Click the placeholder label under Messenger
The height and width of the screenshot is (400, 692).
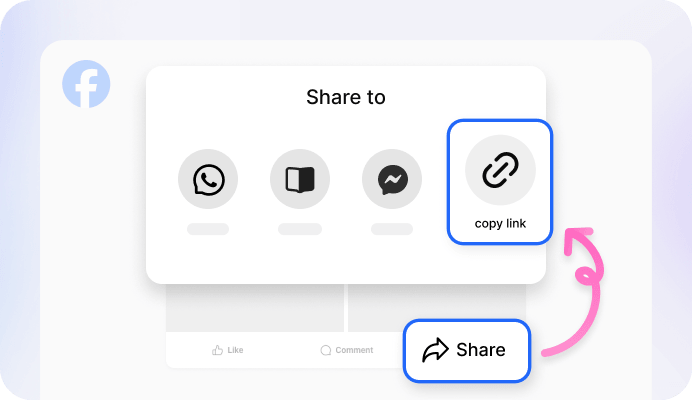click(x=392, y=229)
